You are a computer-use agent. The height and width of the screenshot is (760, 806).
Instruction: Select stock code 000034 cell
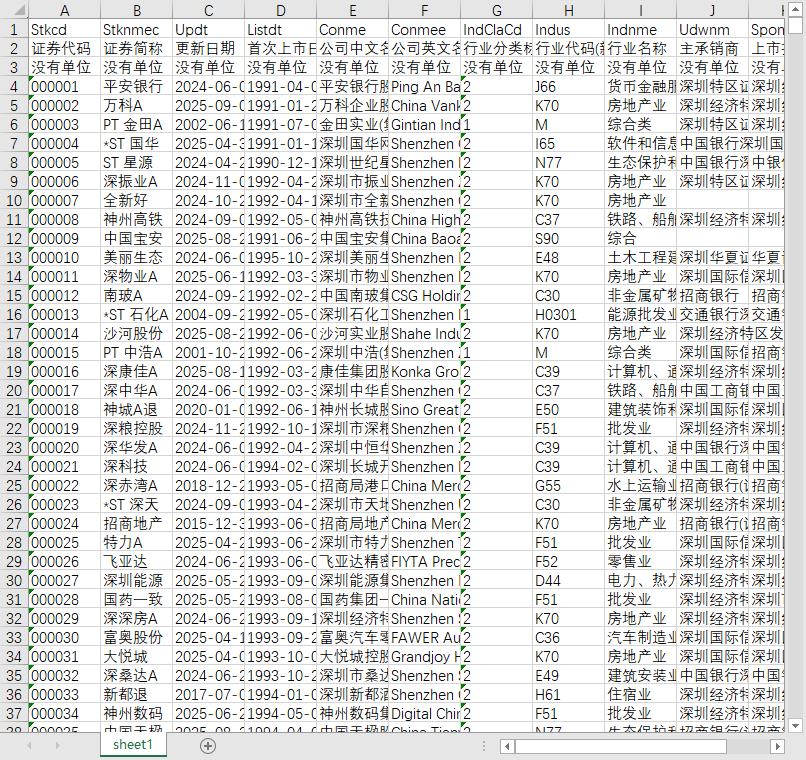tap(64, 714)
